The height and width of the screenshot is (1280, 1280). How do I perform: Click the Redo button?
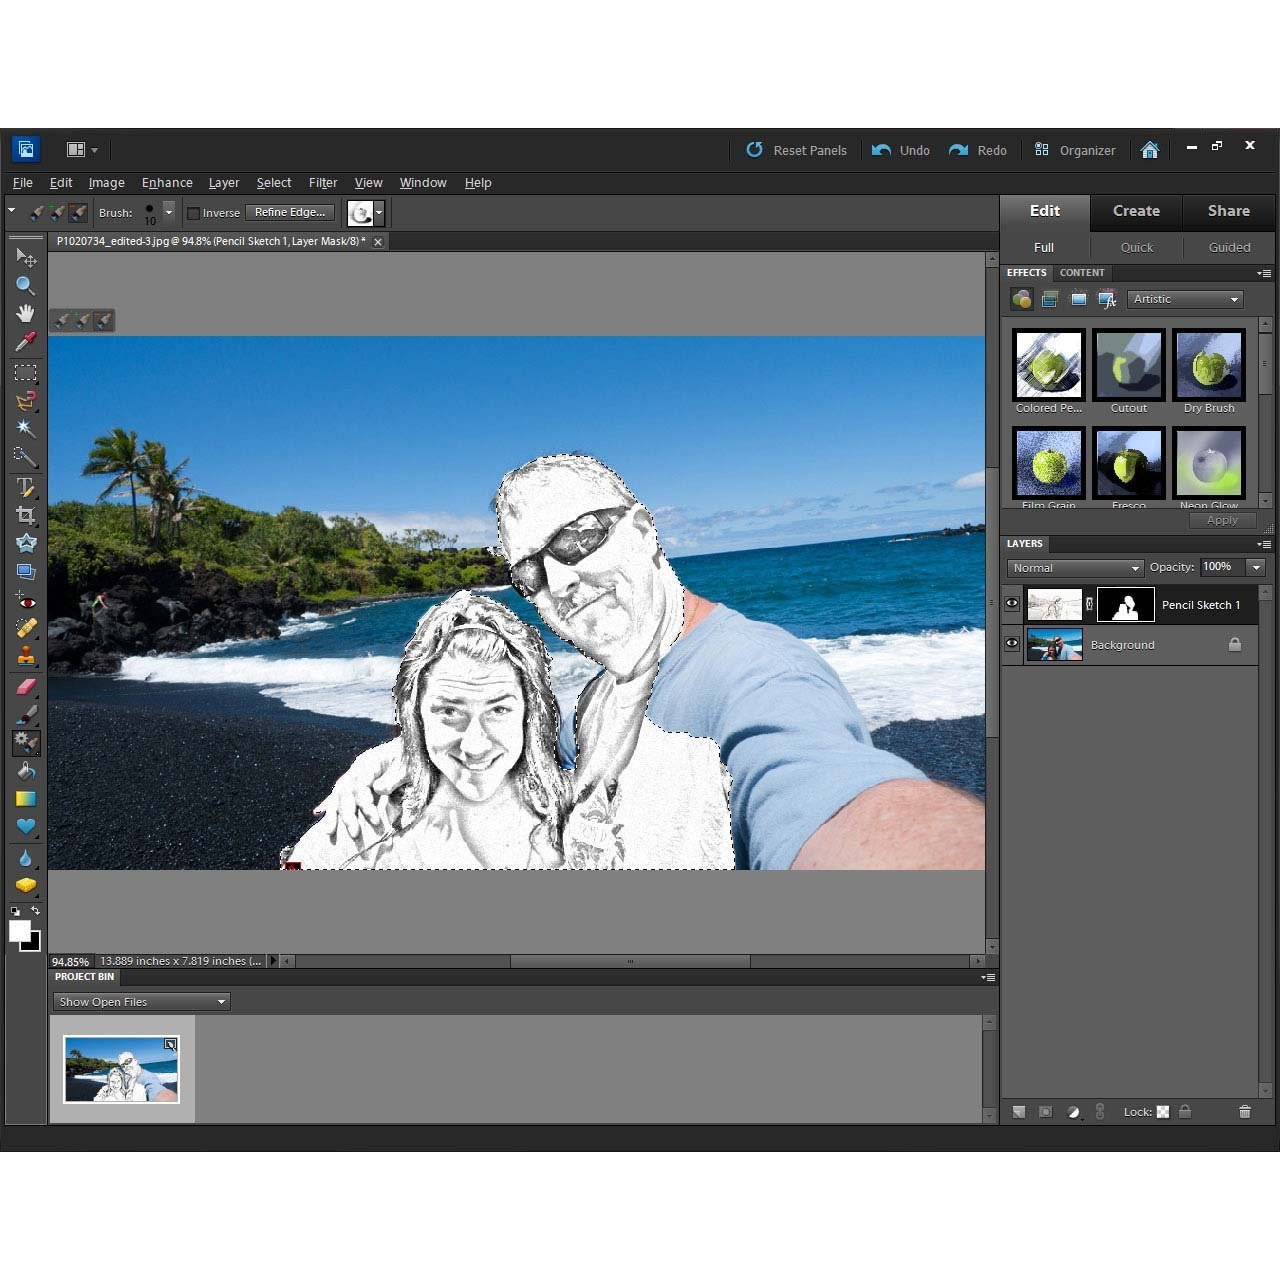point(978,150)
